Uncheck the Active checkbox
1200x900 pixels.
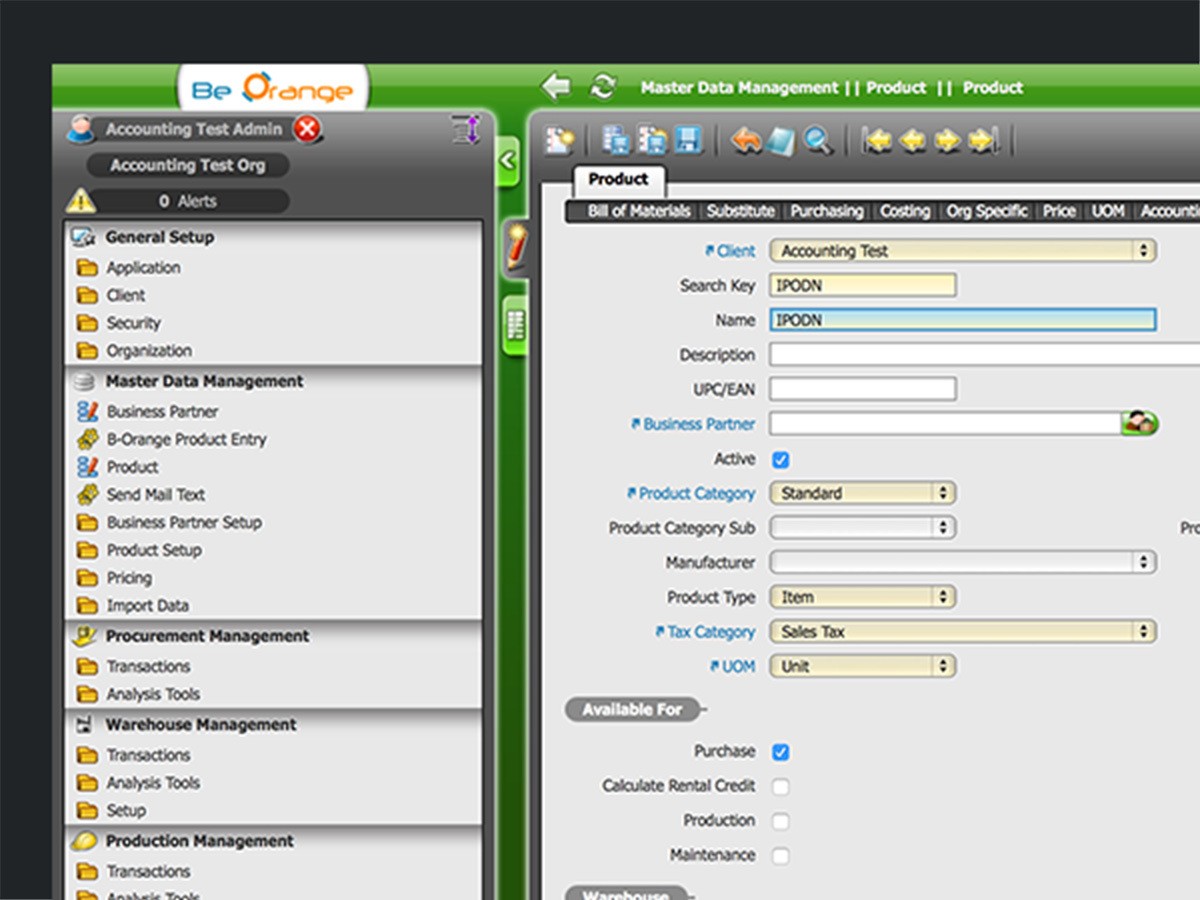[781, 459]
